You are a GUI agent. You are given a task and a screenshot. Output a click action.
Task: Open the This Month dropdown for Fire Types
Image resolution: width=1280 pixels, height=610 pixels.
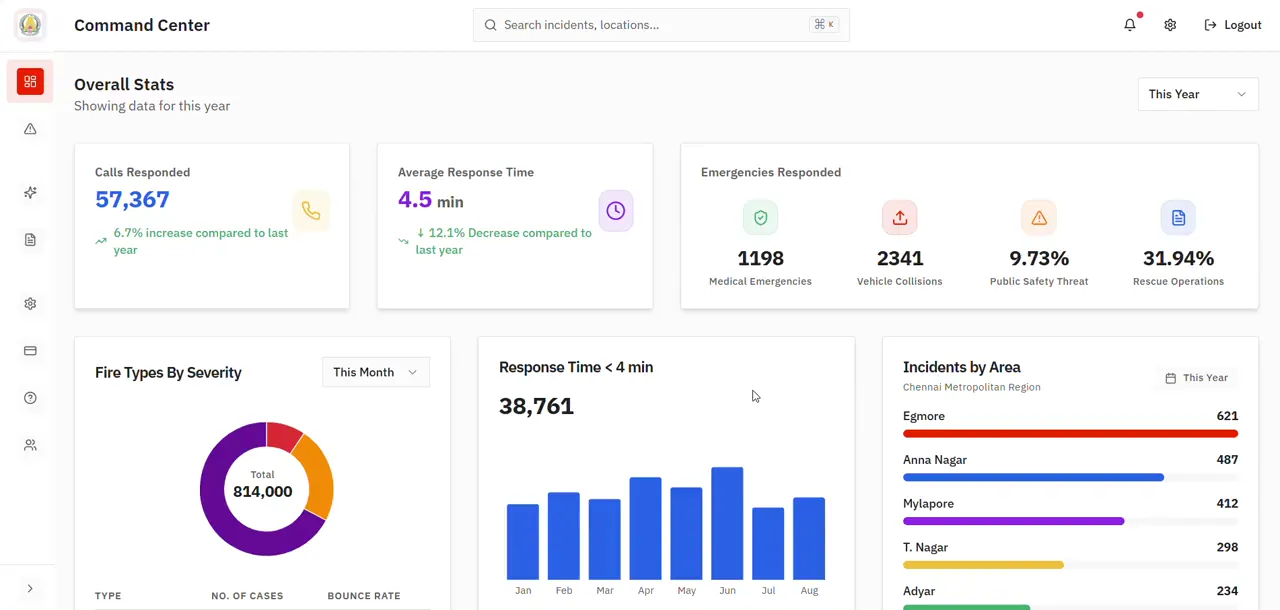point(376,372)
